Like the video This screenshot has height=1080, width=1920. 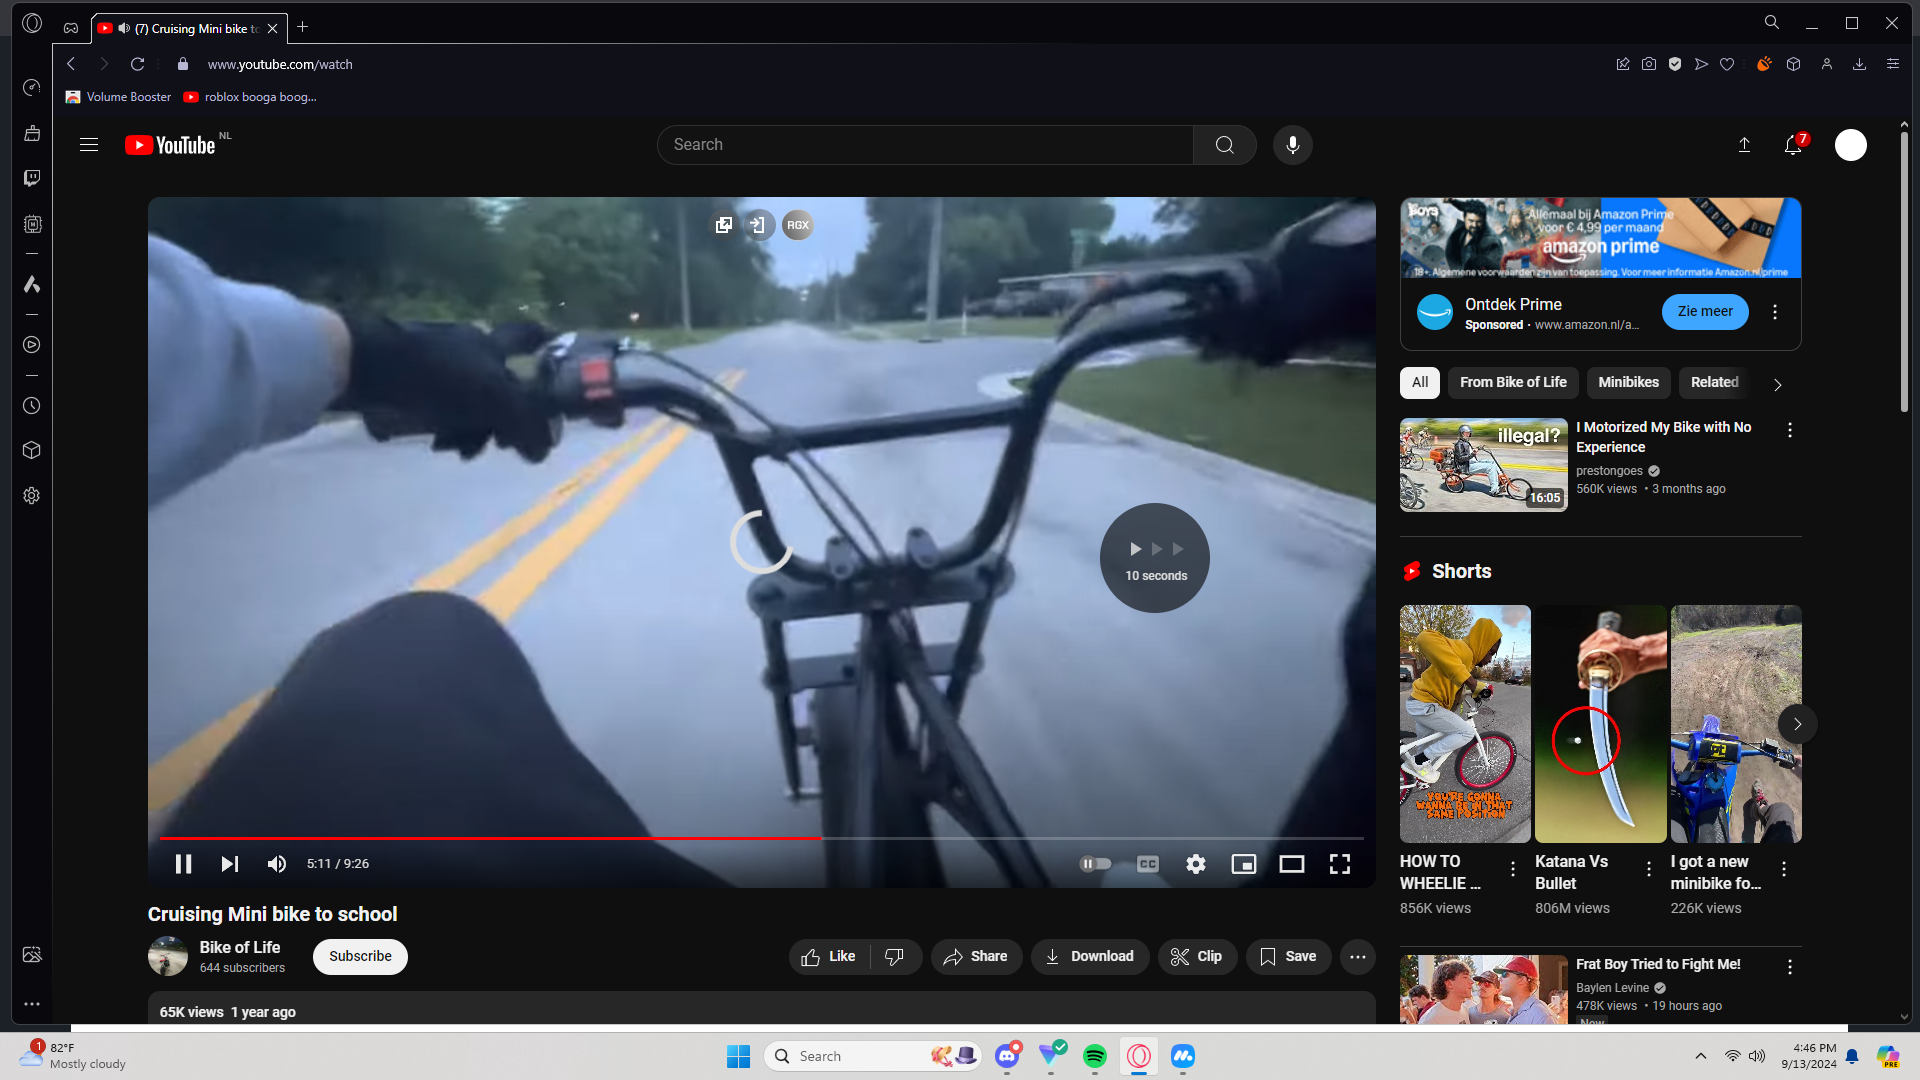click(829, 957)
